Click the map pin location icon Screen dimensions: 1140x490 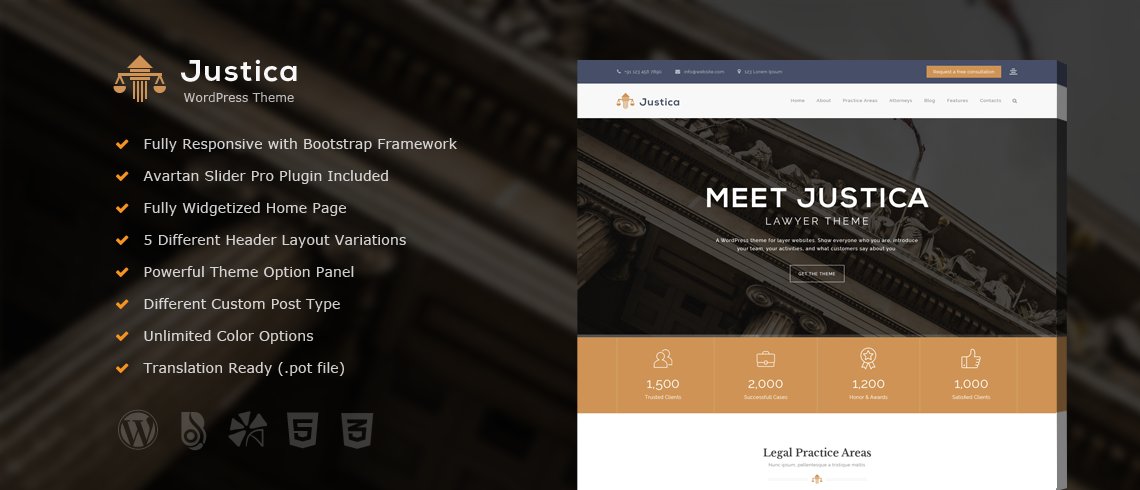click(739, 72)
